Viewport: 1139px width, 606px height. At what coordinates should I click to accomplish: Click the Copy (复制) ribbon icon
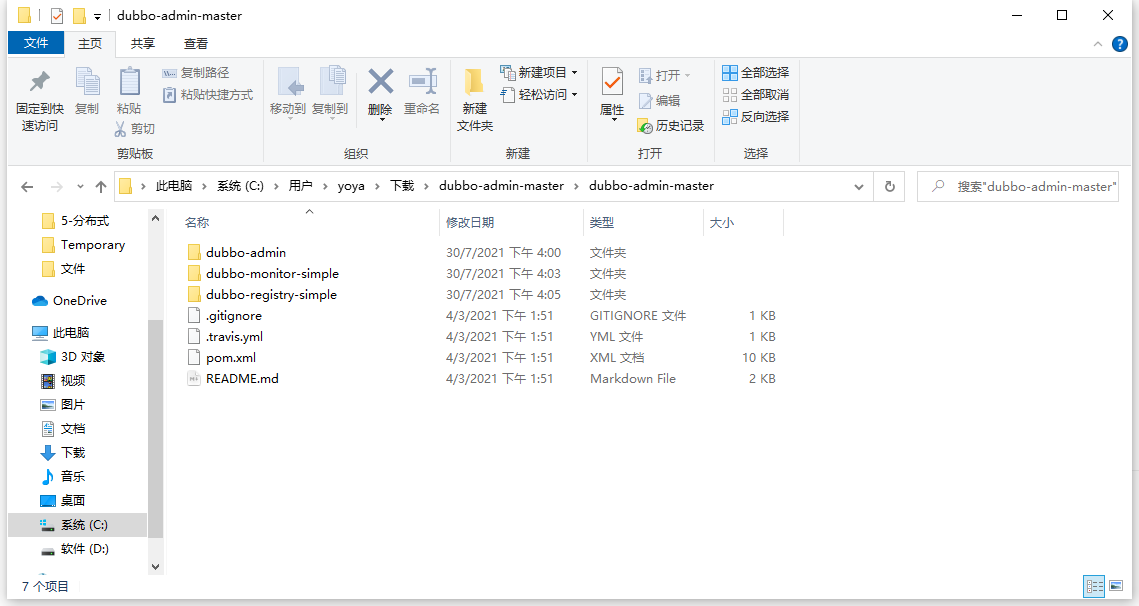pyautogui.click(x=87, y=81)
